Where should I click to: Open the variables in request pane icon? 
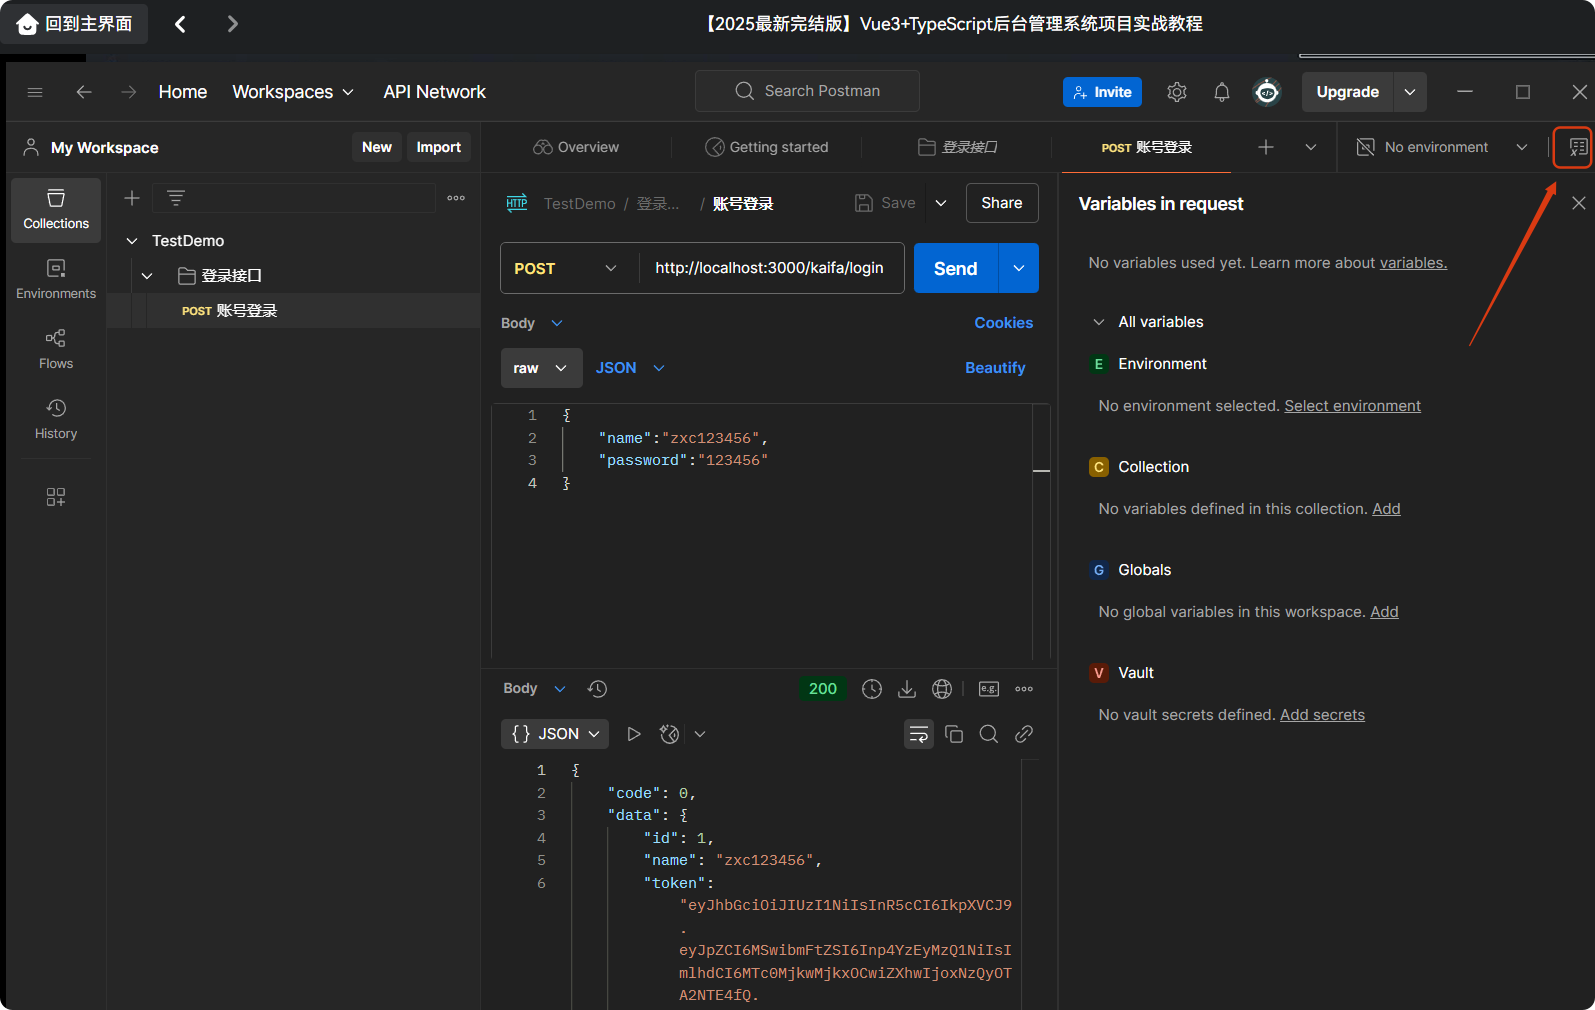(x=1578, y=147)
